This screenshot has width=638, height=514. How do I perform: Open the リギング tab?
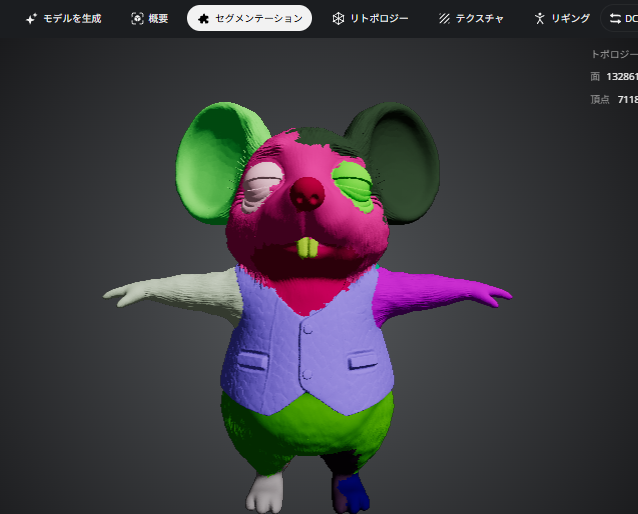562,18
